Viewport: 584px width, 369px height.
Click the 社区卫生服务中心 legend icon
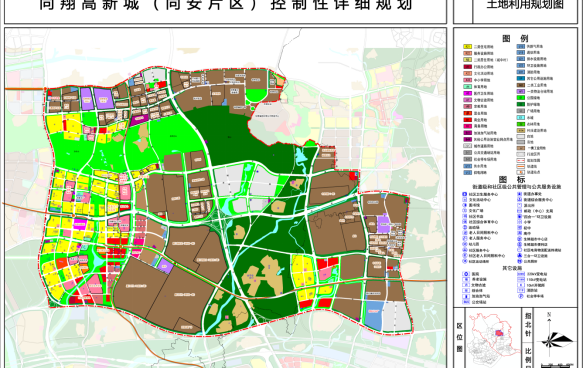[464, 194]
